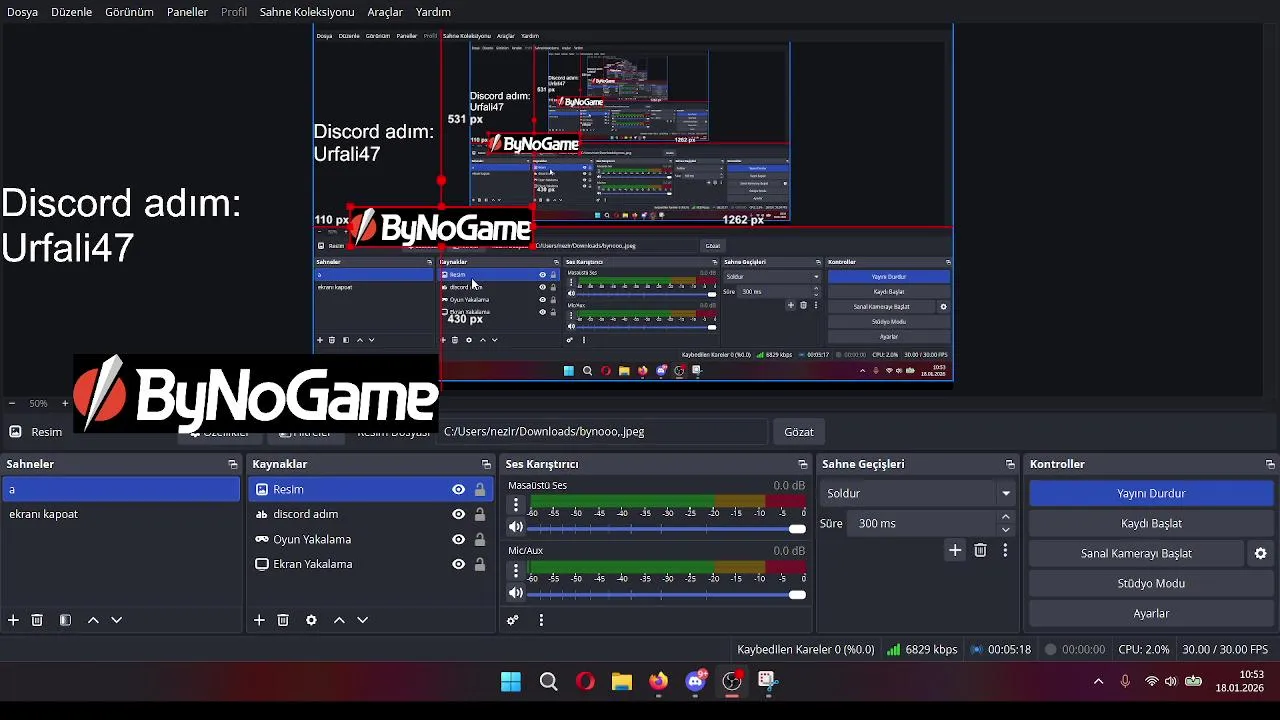Viewport: 1280px width, 720px height.
Task: Open File Explorer from taskbar
Action: [622, 682]
